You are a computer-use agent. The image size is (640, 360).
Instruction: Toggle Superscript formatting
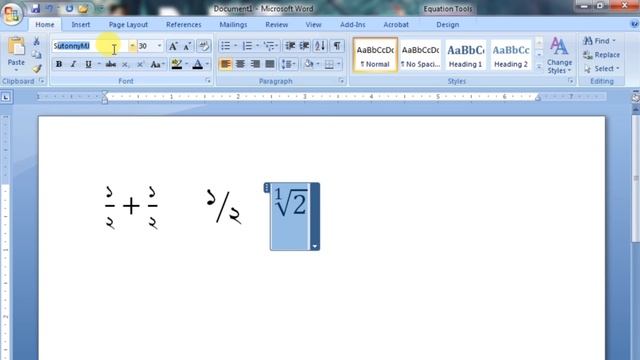pyautogui.click(x=140, y=64)
